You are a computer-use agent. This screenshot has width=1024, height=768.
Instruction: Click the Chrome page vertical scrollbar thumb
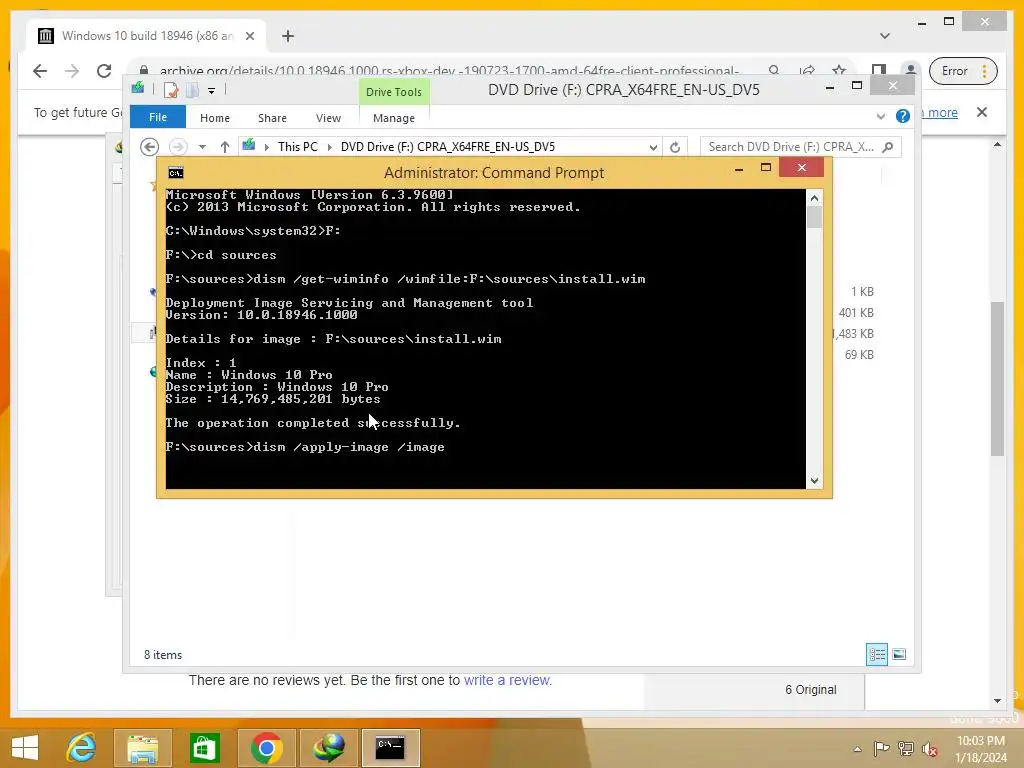[997, 379]
